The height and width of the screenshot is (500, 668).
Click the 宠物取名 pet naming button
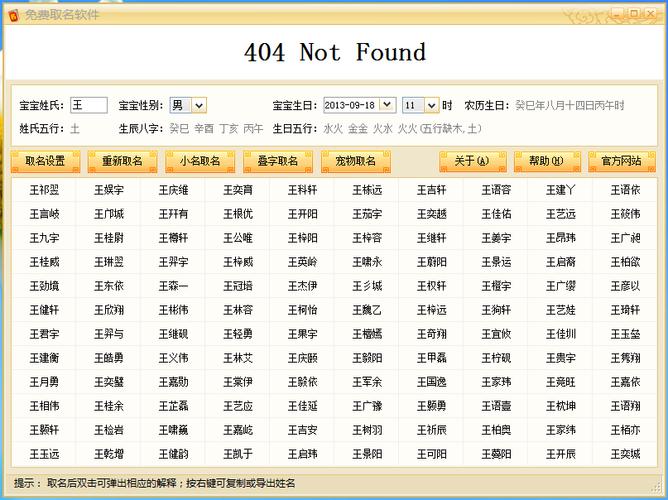[x=356, y=161]
